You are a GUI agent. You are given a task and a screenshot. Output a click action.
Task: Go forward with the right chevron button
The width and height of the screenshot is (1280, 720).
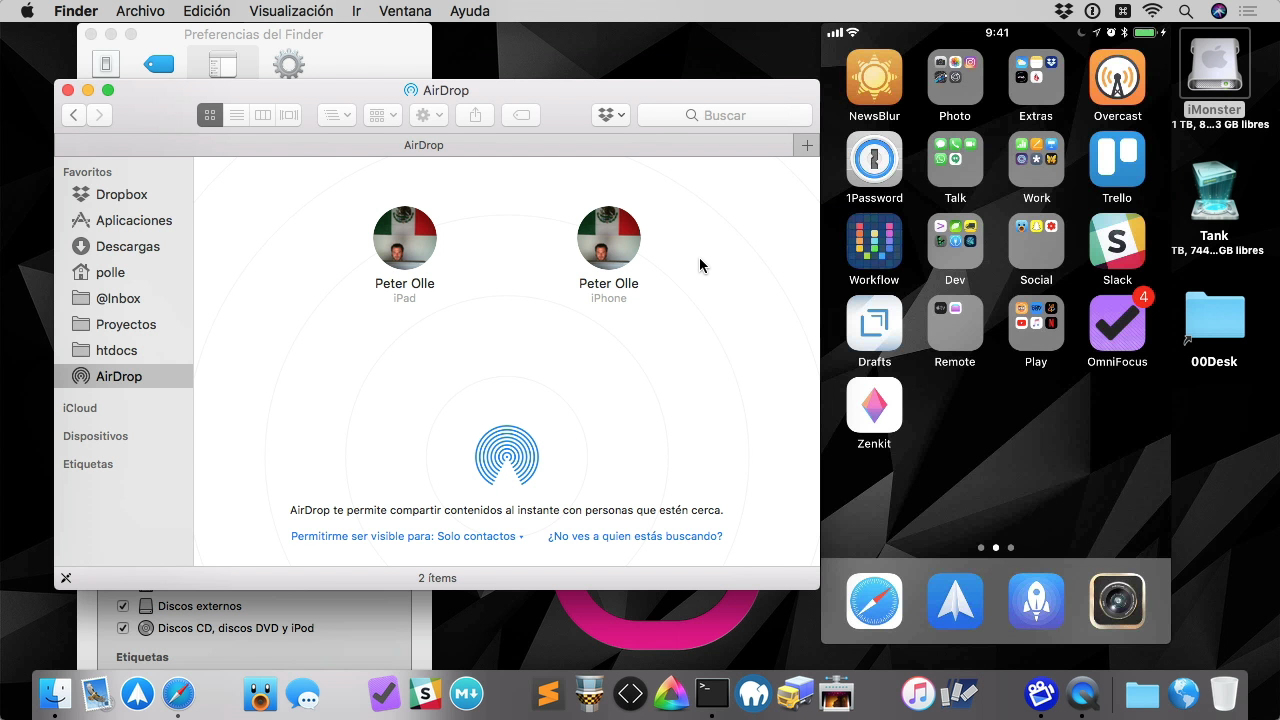(x=99, y=115)
